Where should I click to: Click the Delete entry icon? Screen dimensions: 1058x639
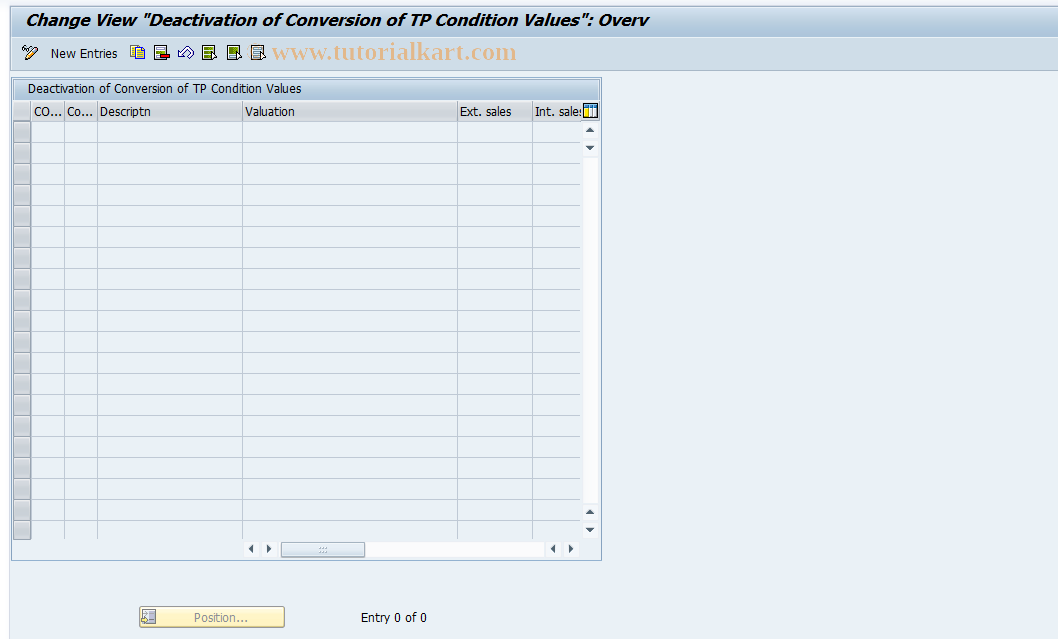pos(161,53)
